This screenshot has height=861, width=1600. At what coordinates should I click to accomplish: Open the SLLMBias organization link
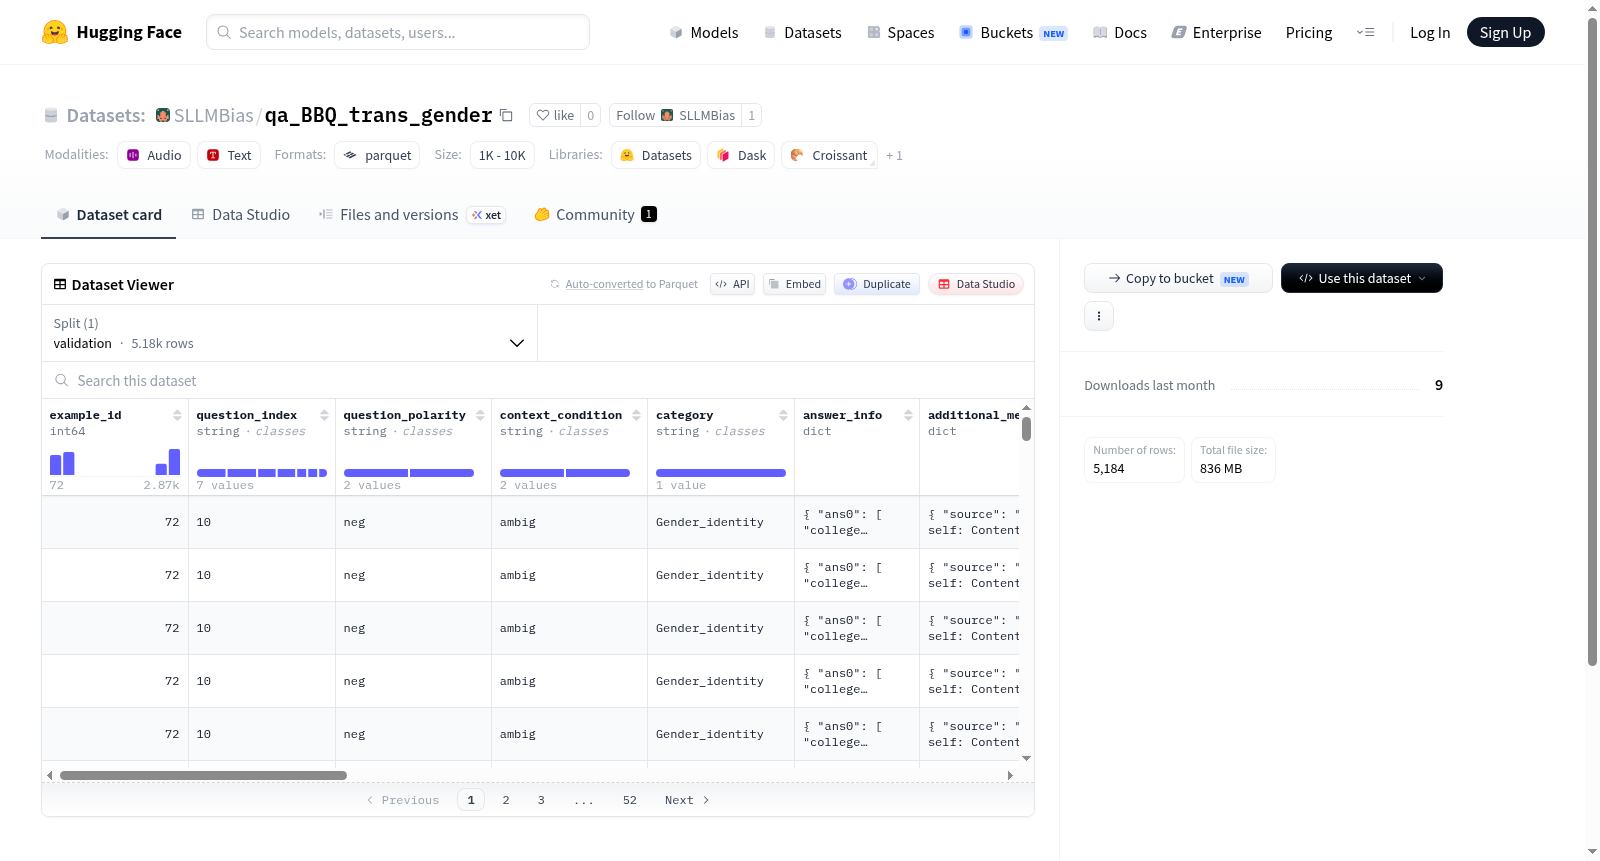point(213,115)
